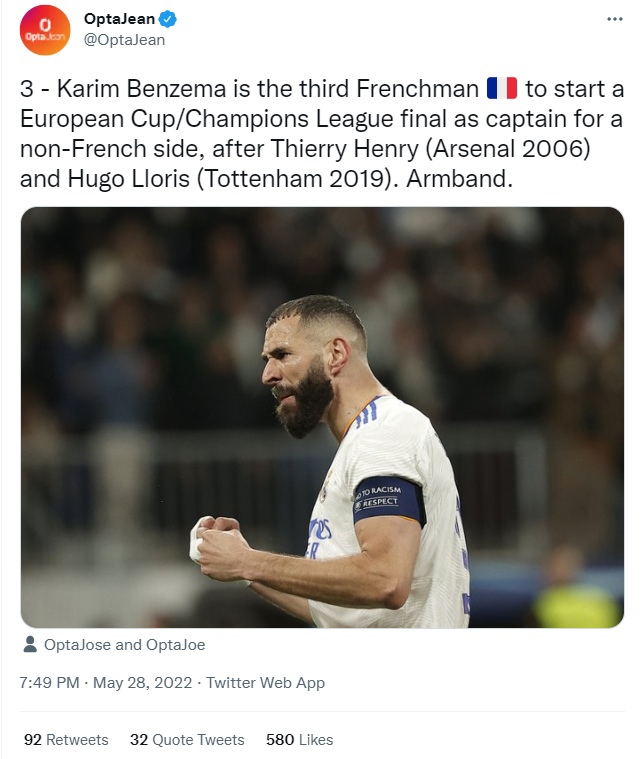View the 32 Quote Tweets list
This screenshot has height=759, width=642.
tap(187, 740)
